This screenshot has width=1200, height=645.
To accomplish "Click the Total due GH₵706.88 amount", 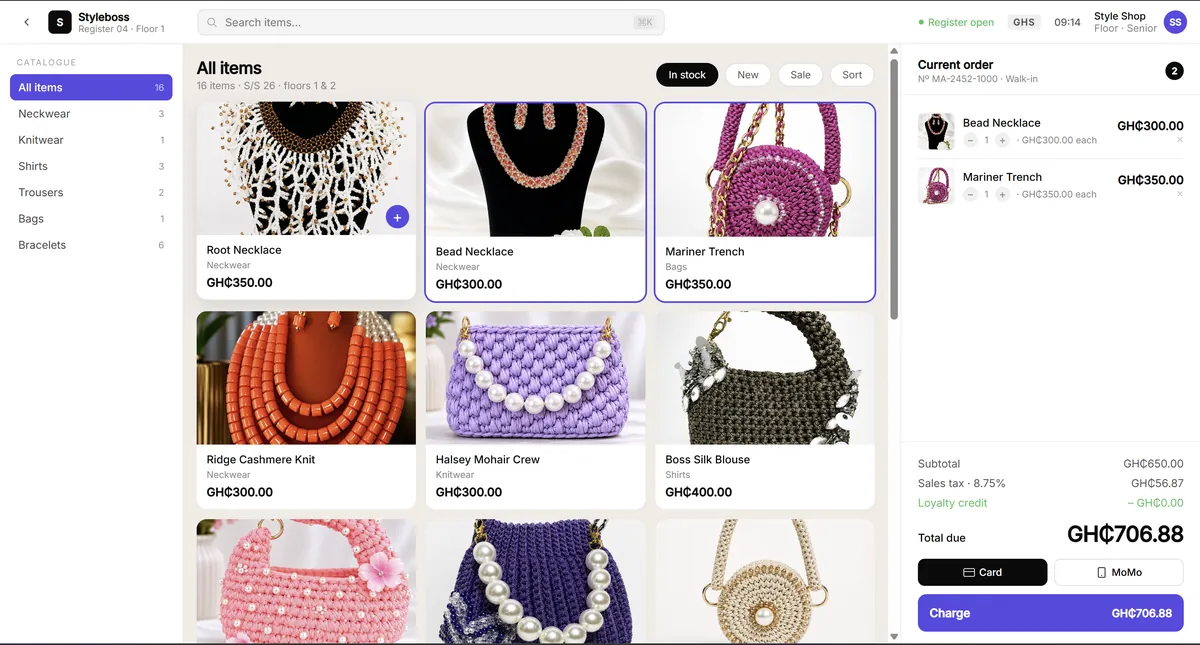I will click(1125, 534).
